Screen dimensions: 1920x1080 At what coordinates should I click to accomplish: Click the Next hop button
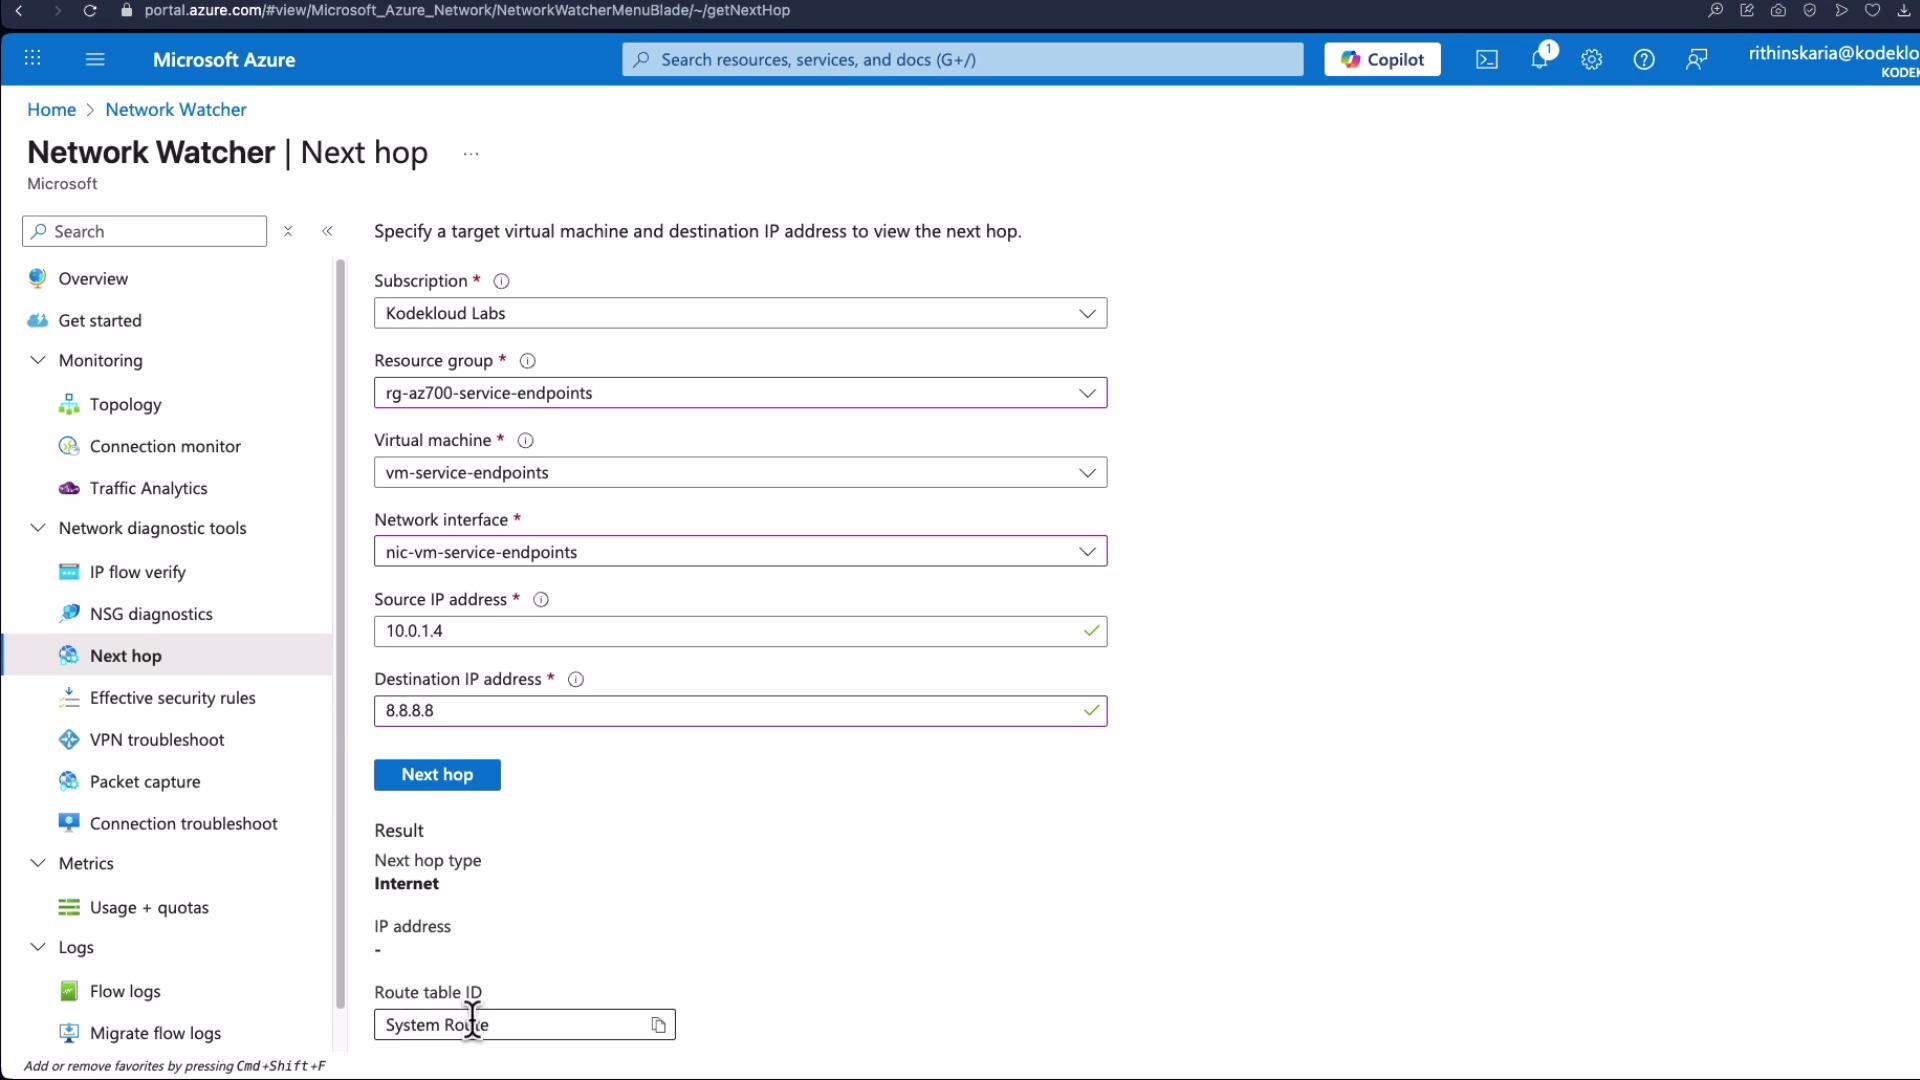(437, 775)
